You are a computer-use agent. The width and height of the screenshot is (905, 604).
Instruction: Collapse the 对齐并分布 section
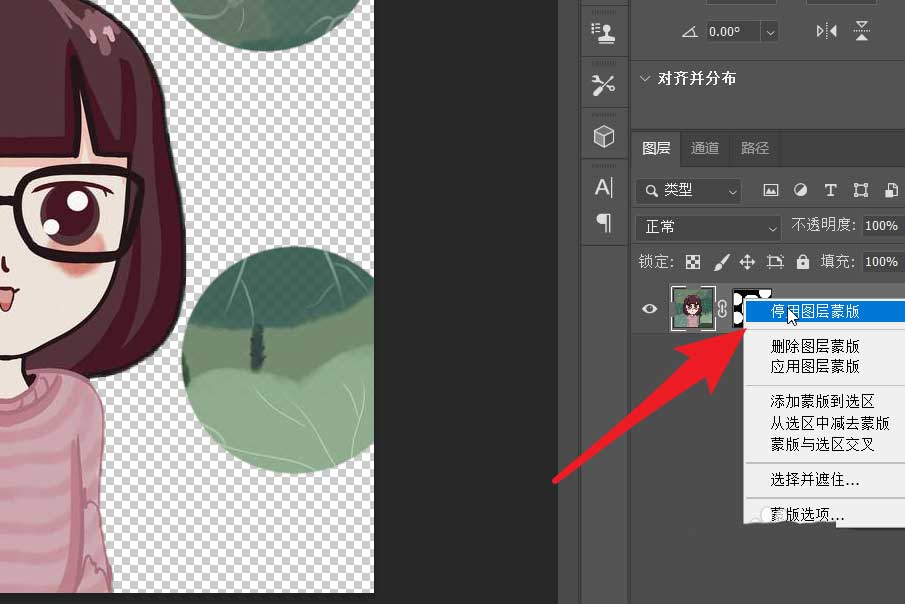[645, 78]
